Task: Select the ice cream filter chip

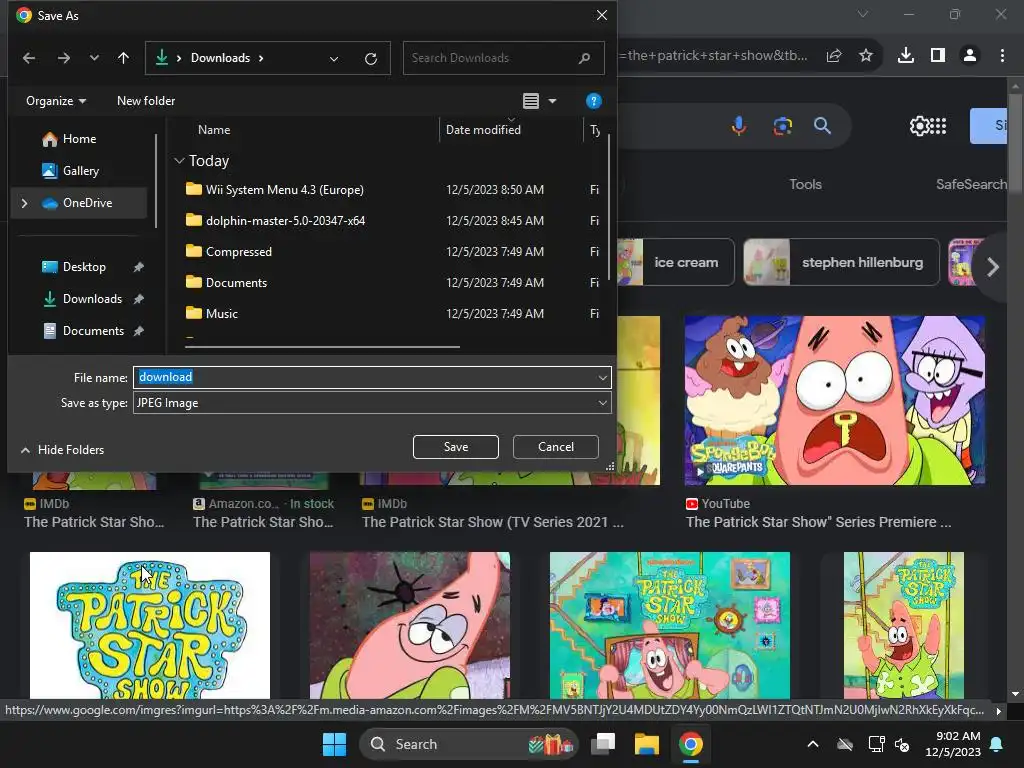Action: tap(676, 263)
